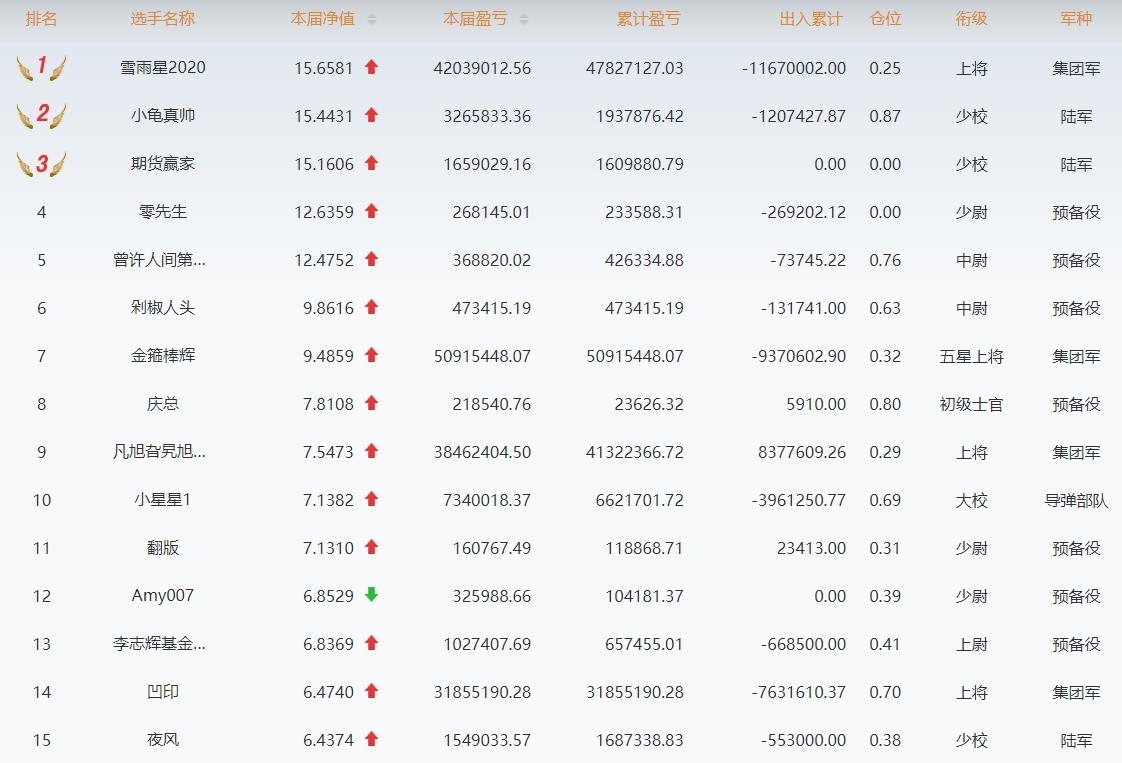Image resolution: width=1122 pixels, height=763 pixels.
Task: Click the rank 3 laurel medal icon
Action: coord(41,164)
